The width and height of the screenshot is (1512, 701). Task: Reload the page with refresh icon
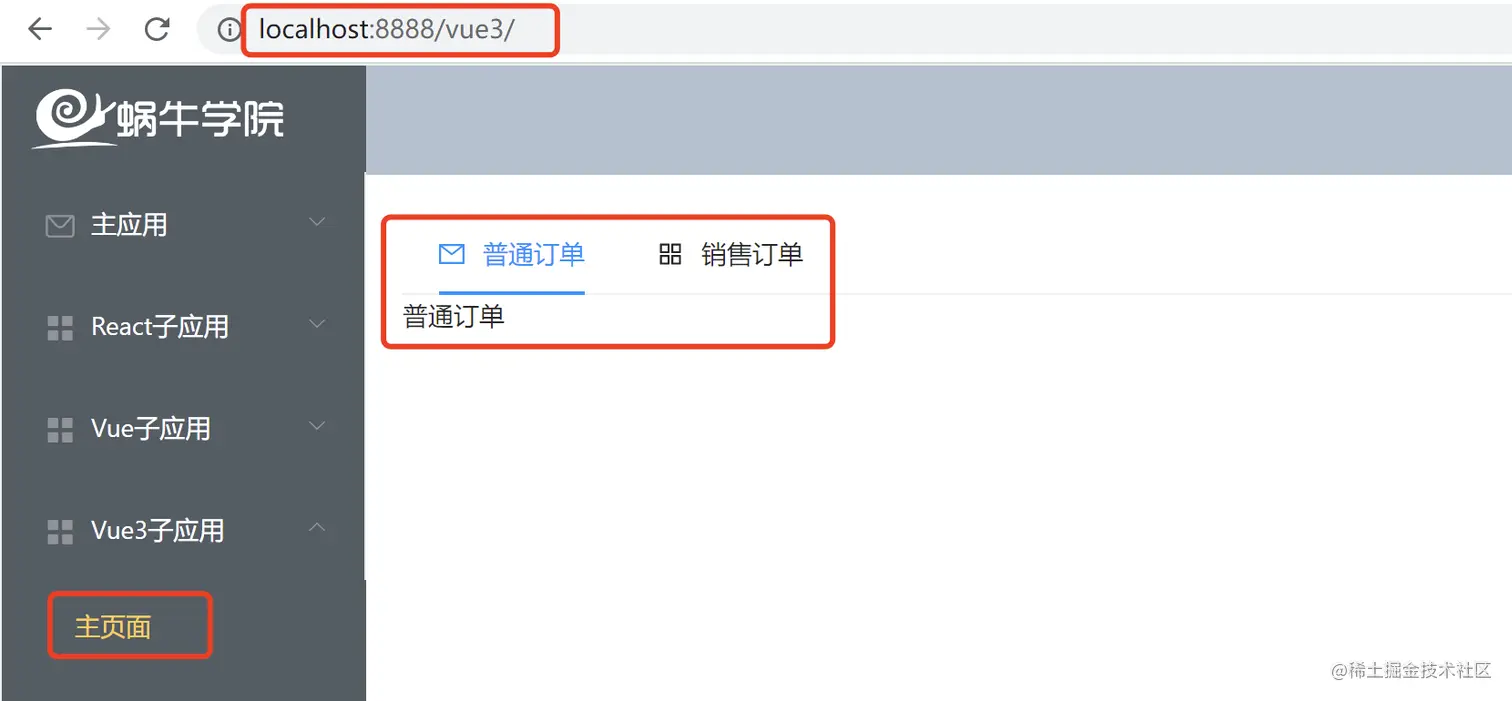coord(157,29)
